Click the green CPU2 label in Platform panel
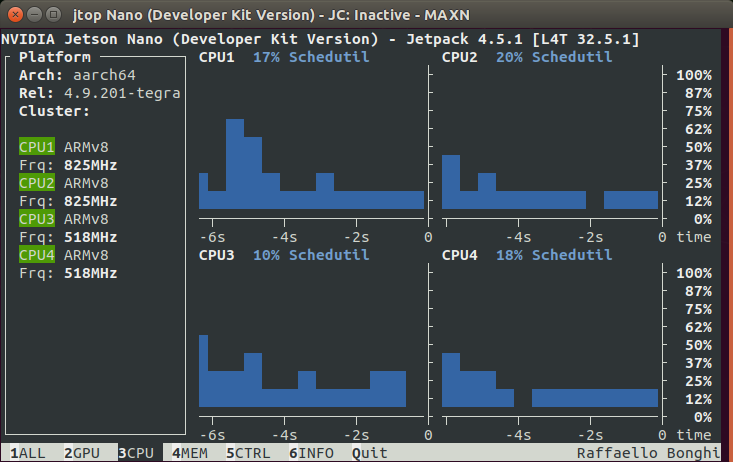The height and width of the screenshot is (462, 733). pos(37,183)
